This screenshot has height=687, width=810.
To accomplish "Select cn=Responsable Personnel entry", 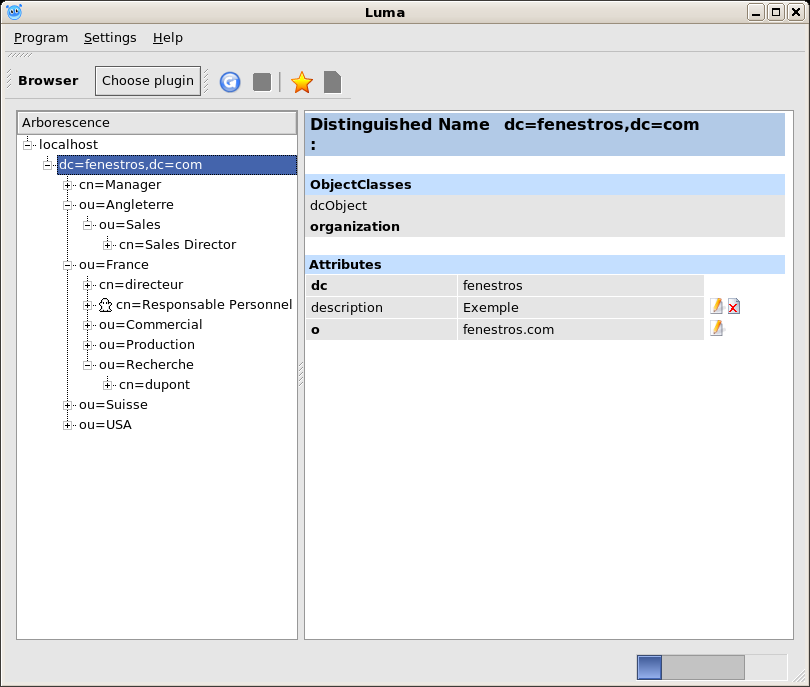I will (x=203, y=305).
